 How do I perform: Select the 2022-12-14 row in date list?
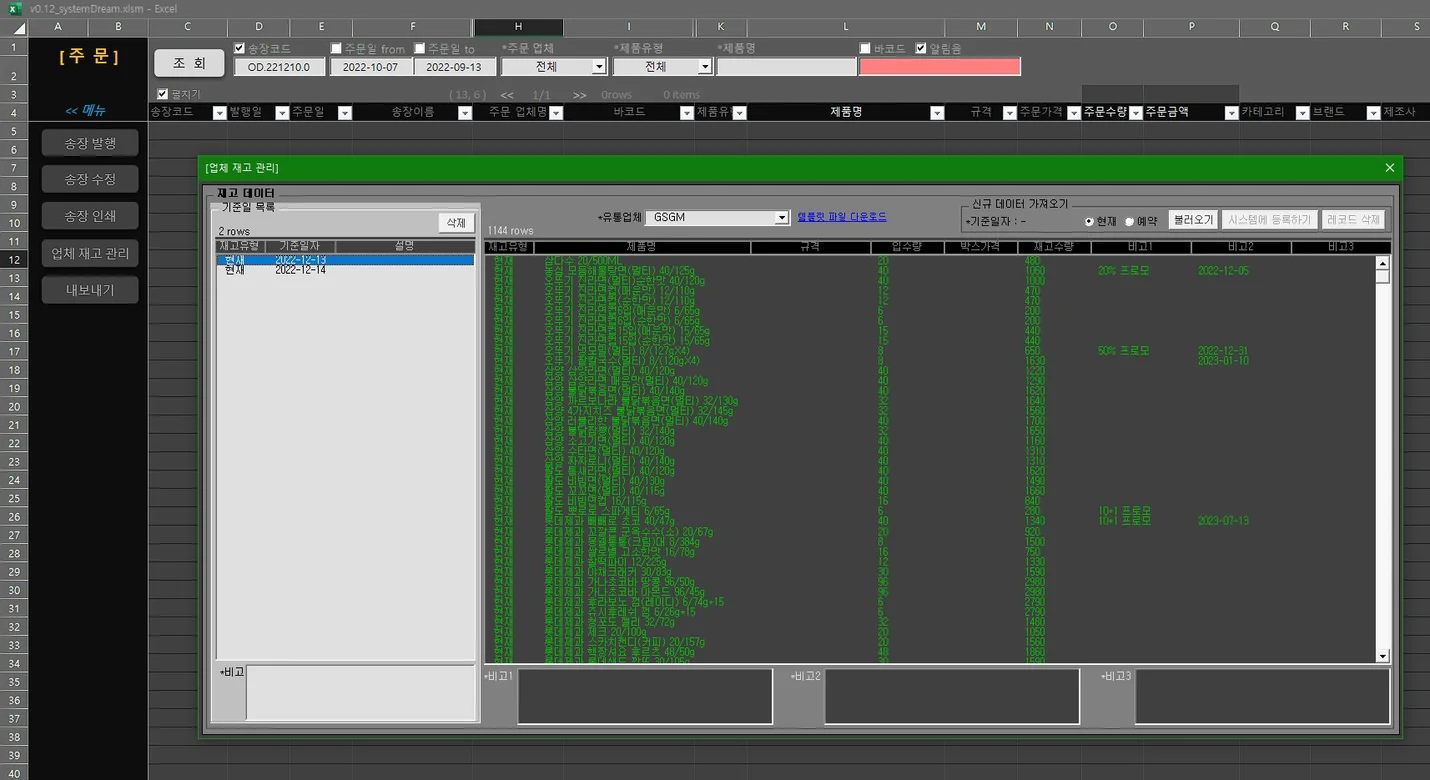point(345,270)
